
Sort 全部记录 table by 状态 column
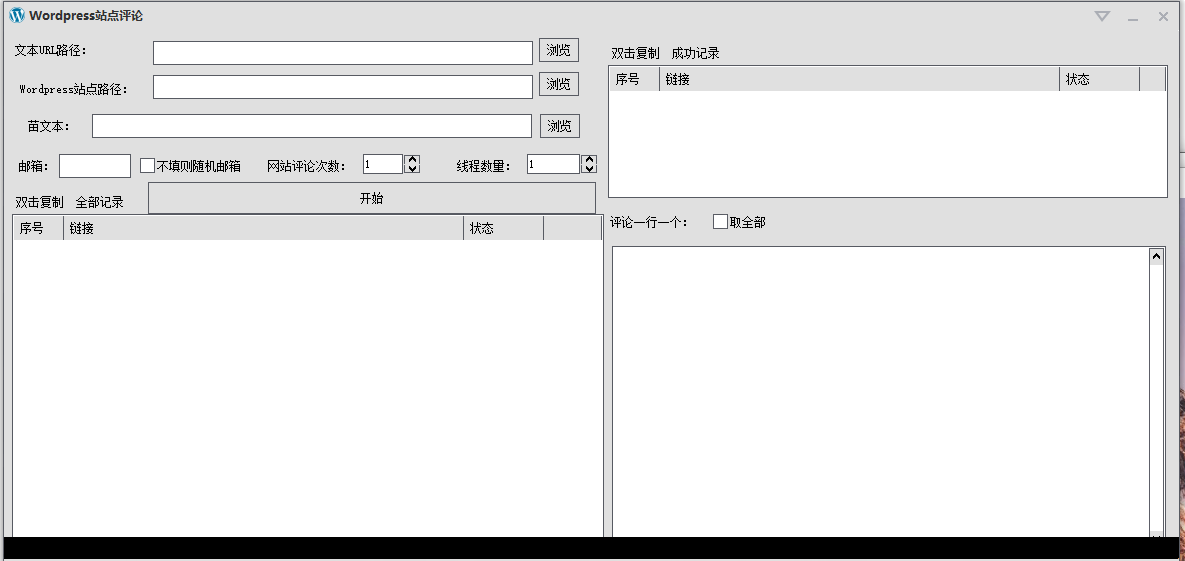point(504,228)
